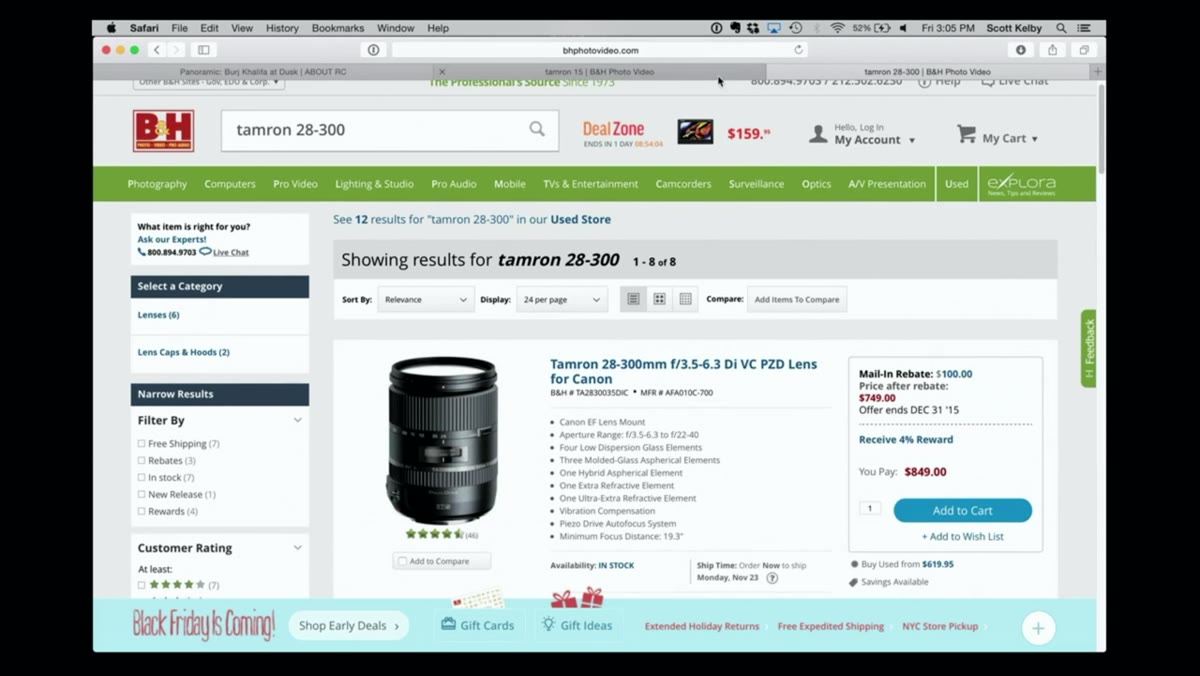Check the Rewards filter

click(x=141, y=511)
